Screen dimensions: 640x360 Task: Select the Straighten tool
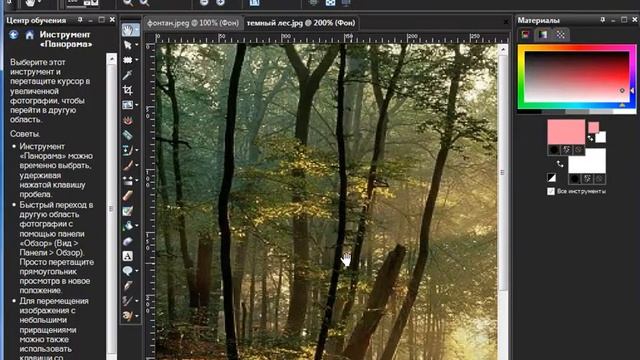[x=127, y=105]
